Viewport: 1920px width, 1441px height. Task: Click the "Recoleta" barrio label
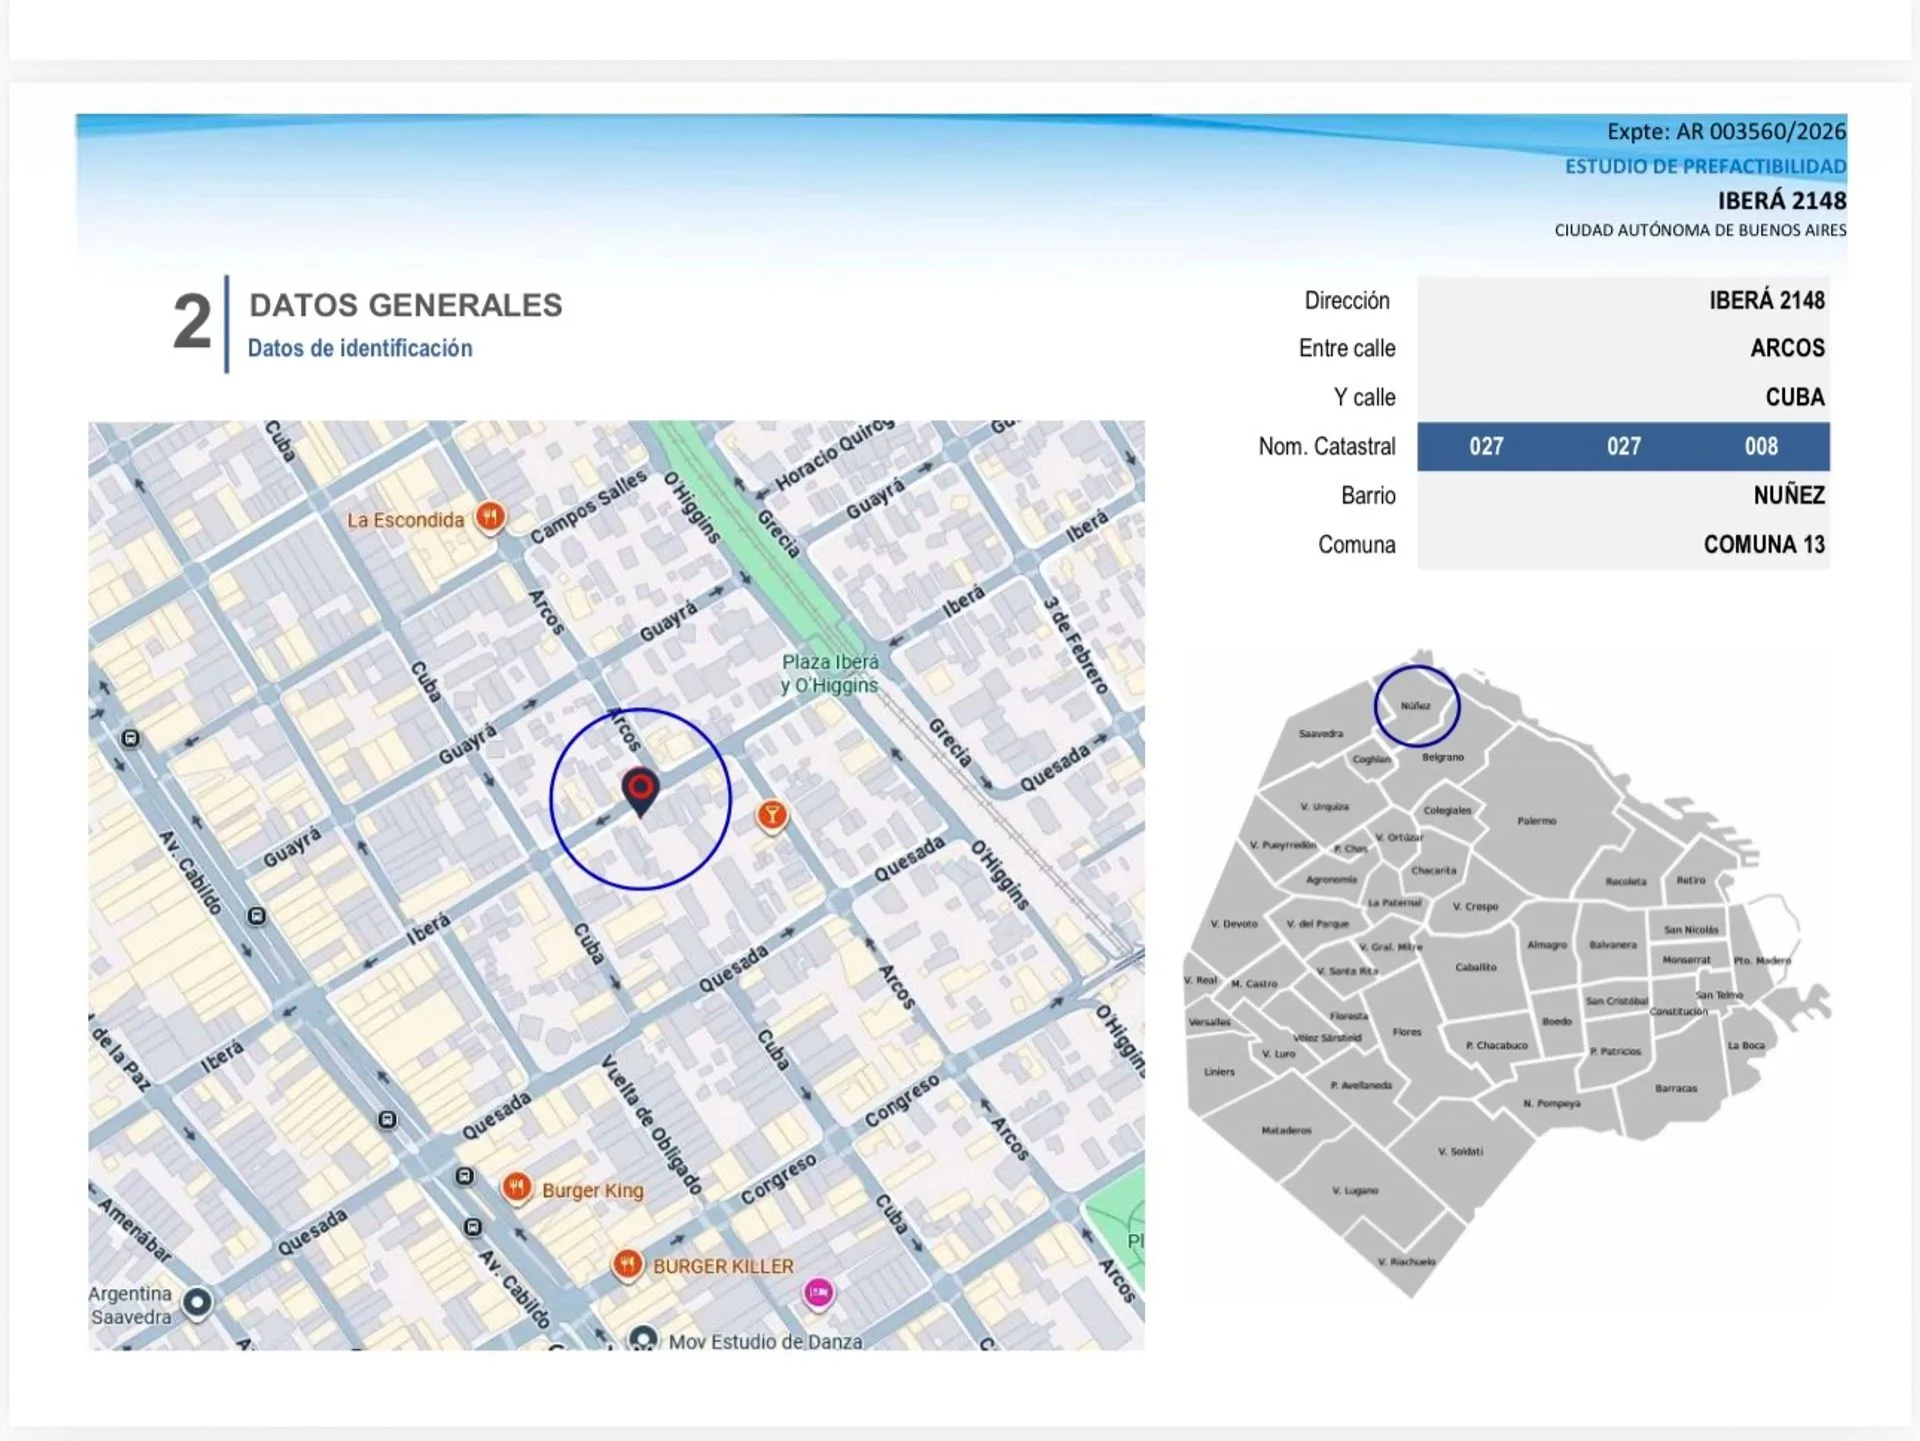tap(1625, 881)
